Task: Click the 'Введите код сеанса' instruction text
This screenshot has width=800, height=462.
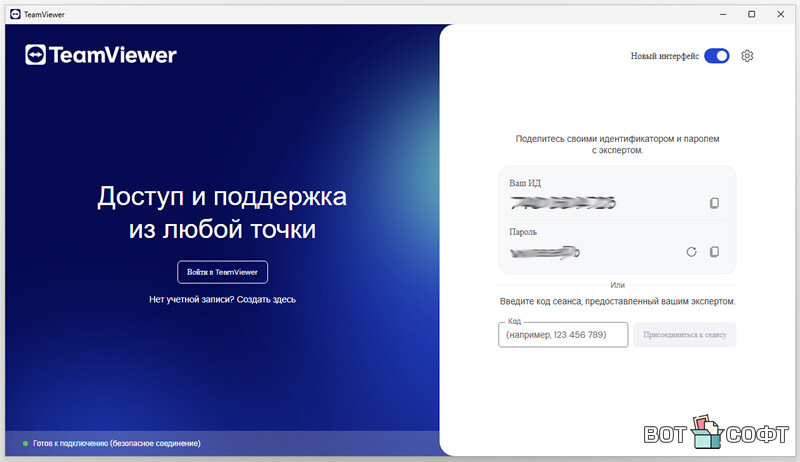Action: (617, 301)
